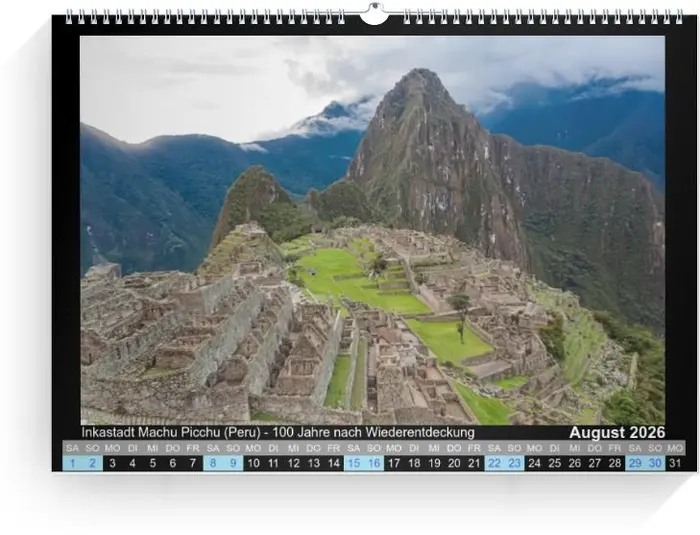Select Saturday August 1 date cell
This screenshot has height=535, width=700.
[x=72, y=463]
